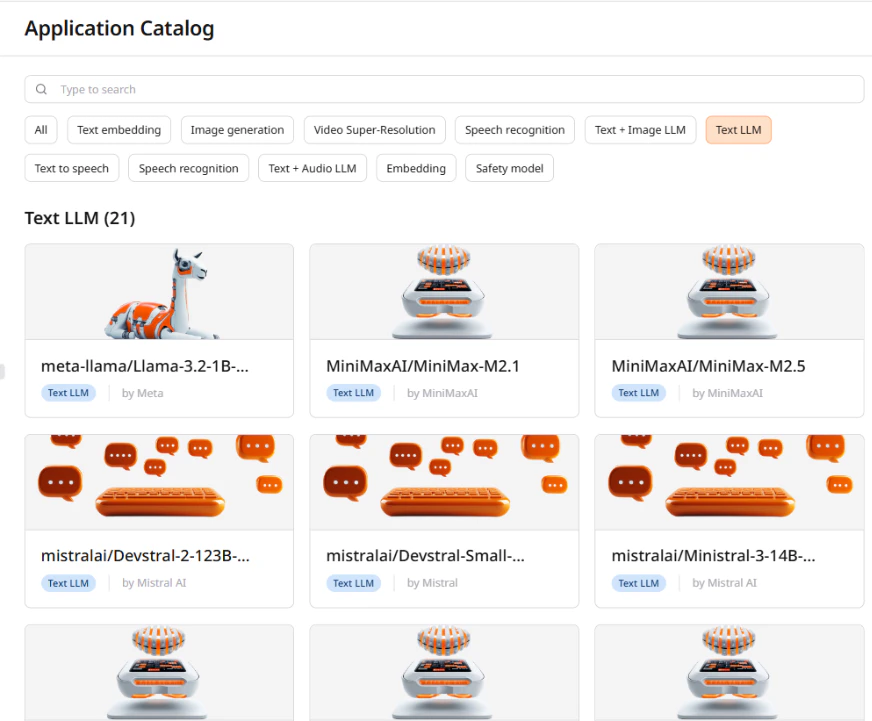Screen dimensions: 872x721
Task: Select Speech recognition chip beside Text to speech
Action: (x=189, y=168)
